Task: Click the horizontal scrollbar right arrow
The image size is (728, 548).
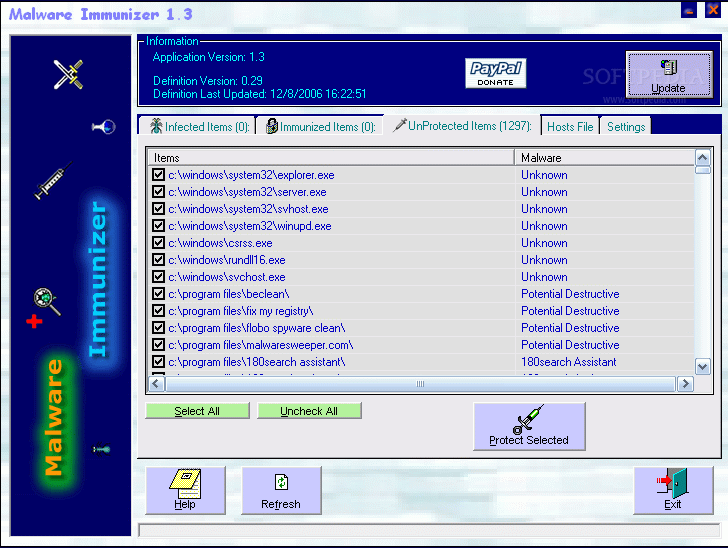Action: point(685,383)
